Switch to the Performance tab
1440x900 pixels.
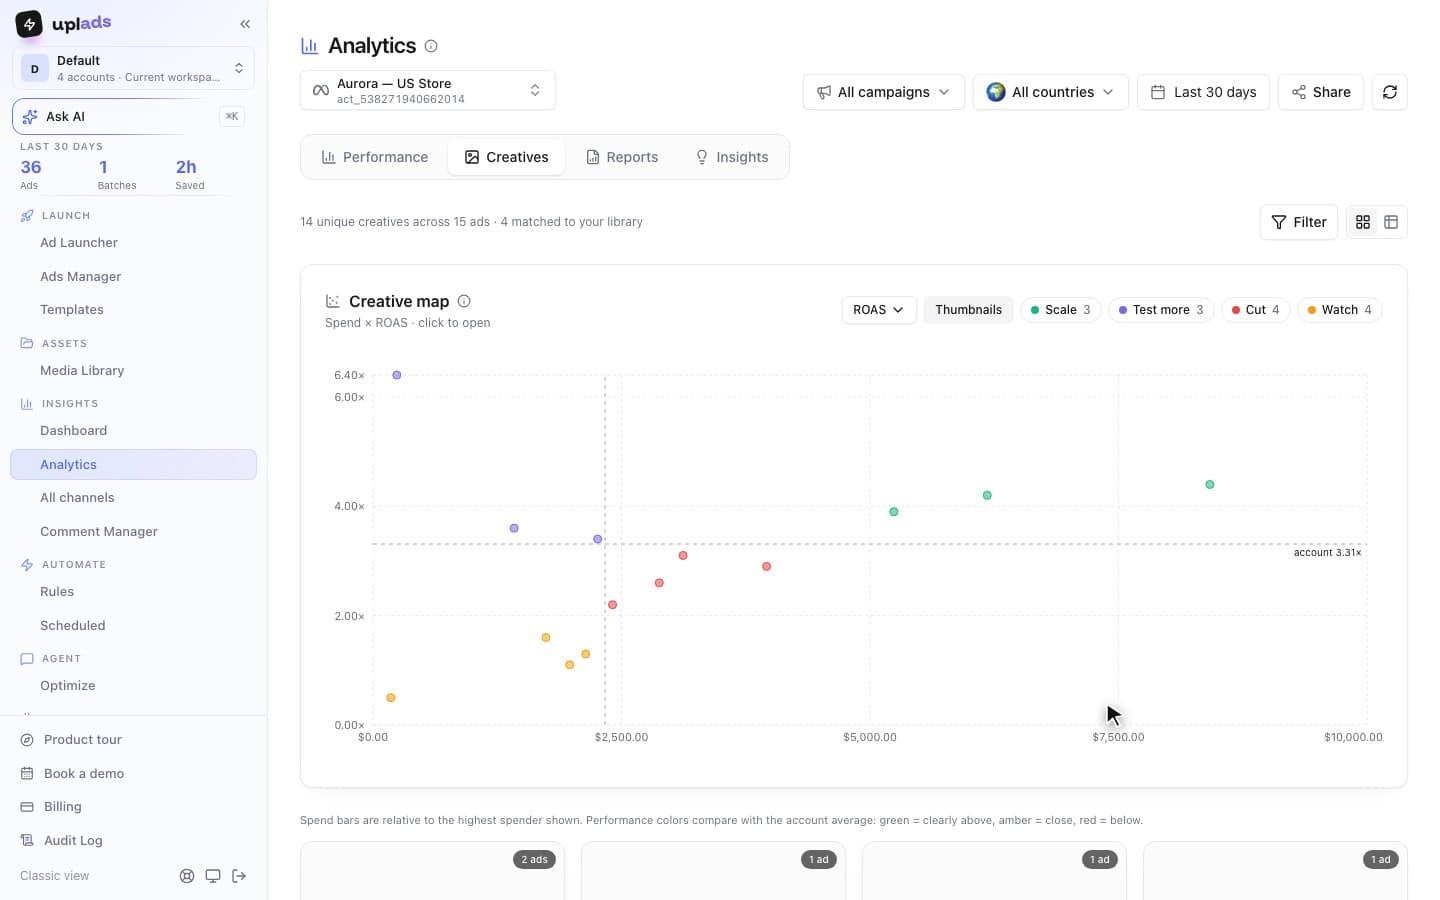[x=375, y=157]
